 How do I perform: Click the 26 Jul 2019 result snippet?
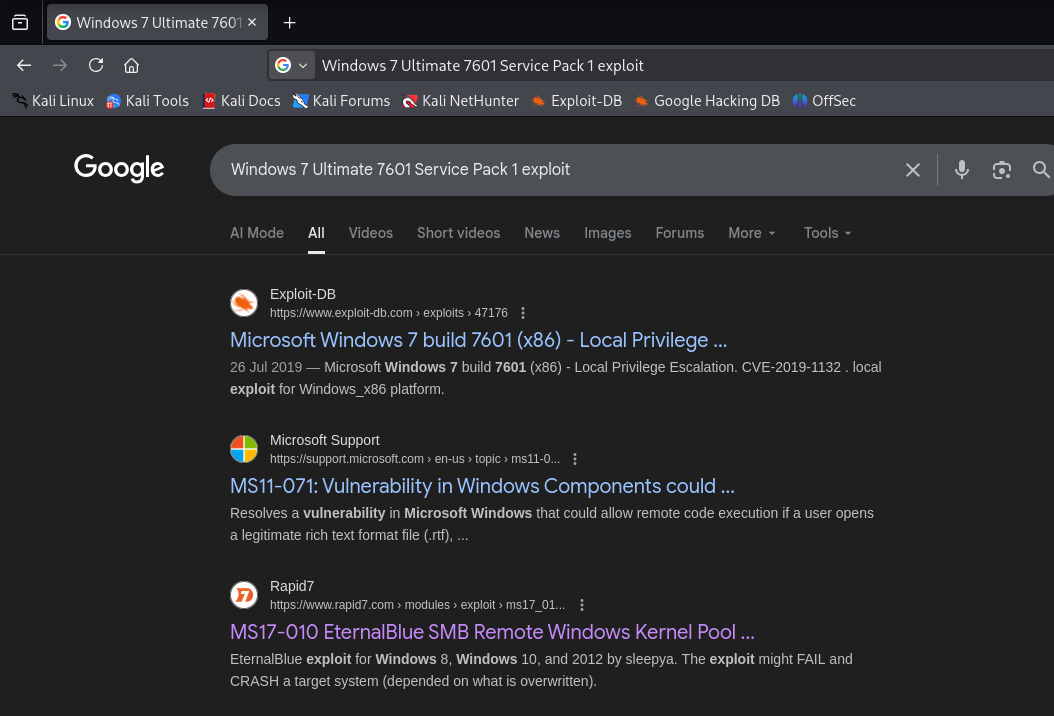pyautogui.click(x=555, y=378)
